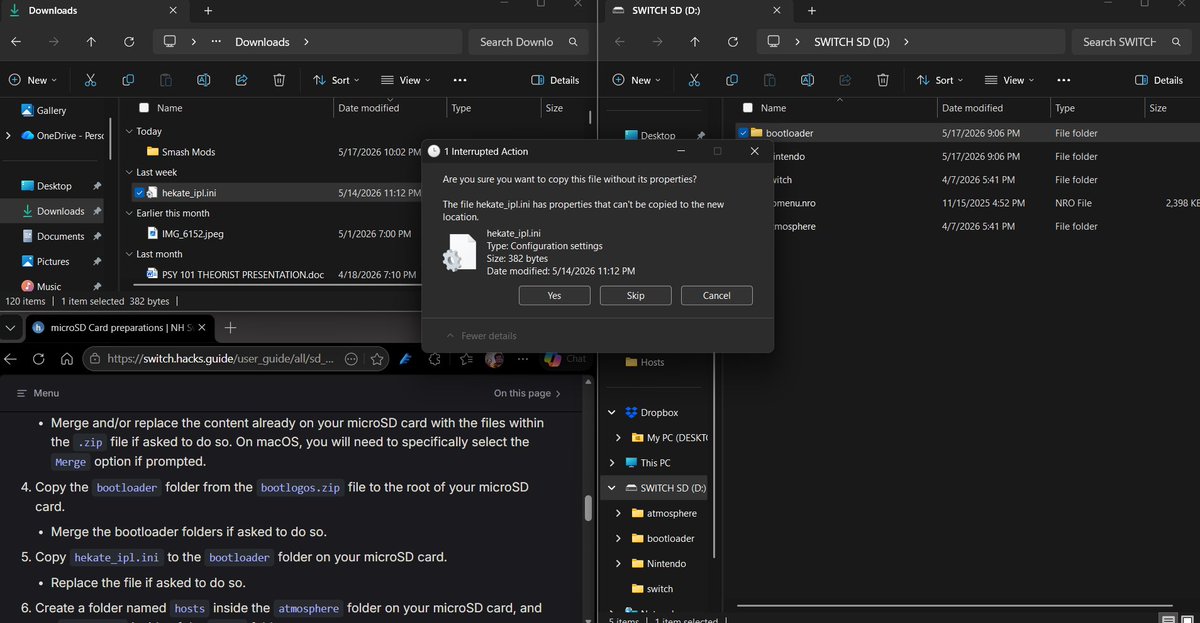Click Yes in the Interrupted Action dialog
1200x623 pixels.
554,295
